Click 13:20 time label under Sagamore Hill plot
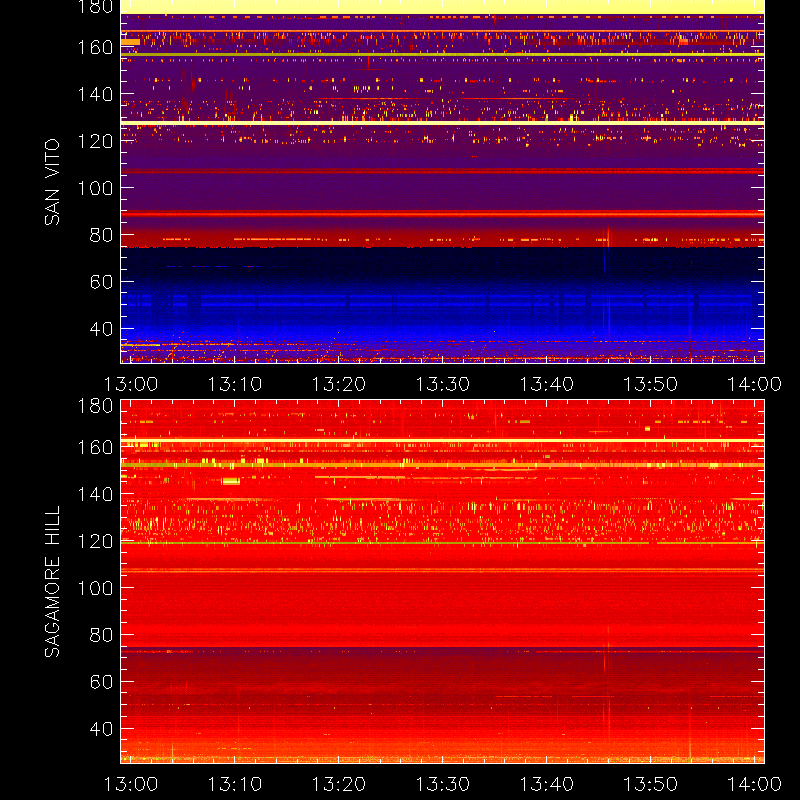 pos(339,784)
